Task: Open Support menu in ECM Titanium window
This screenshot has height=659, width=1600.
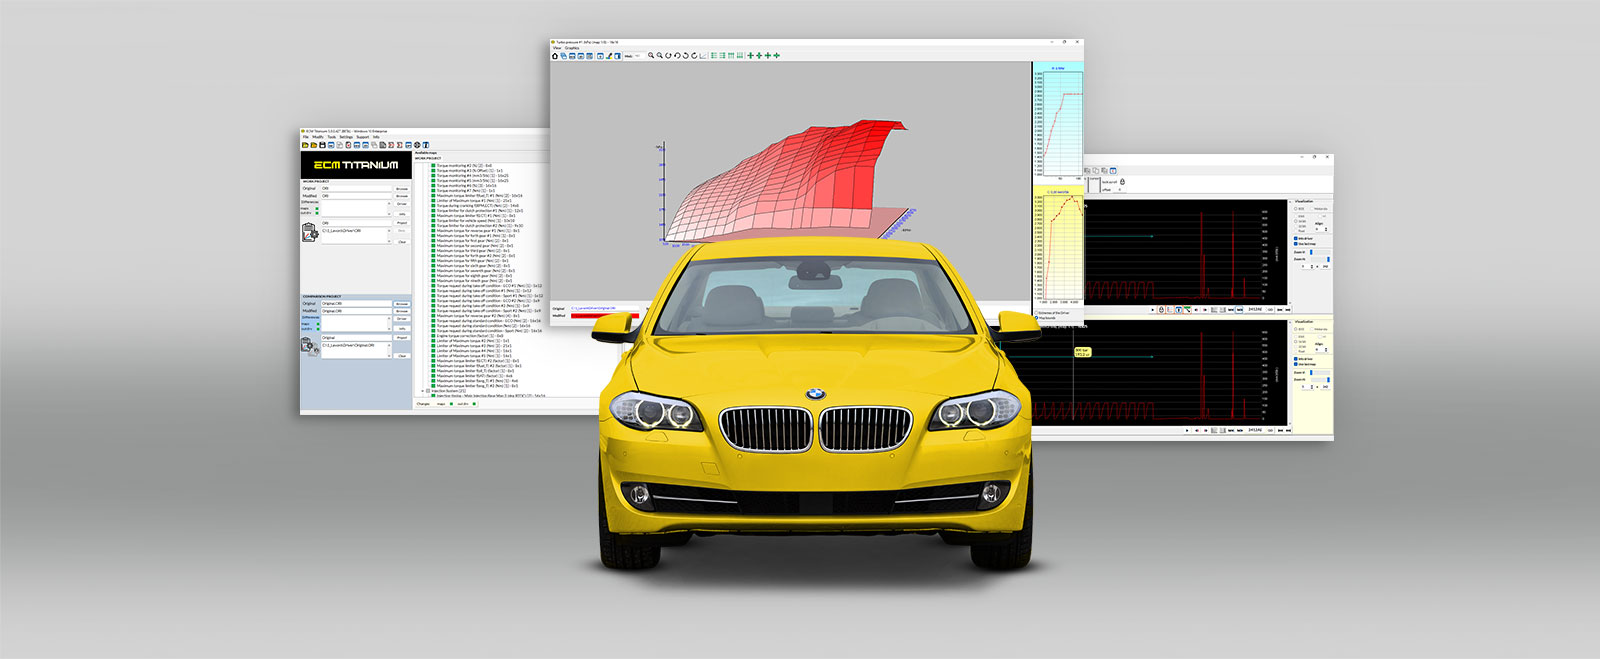Action: [362, 137]
